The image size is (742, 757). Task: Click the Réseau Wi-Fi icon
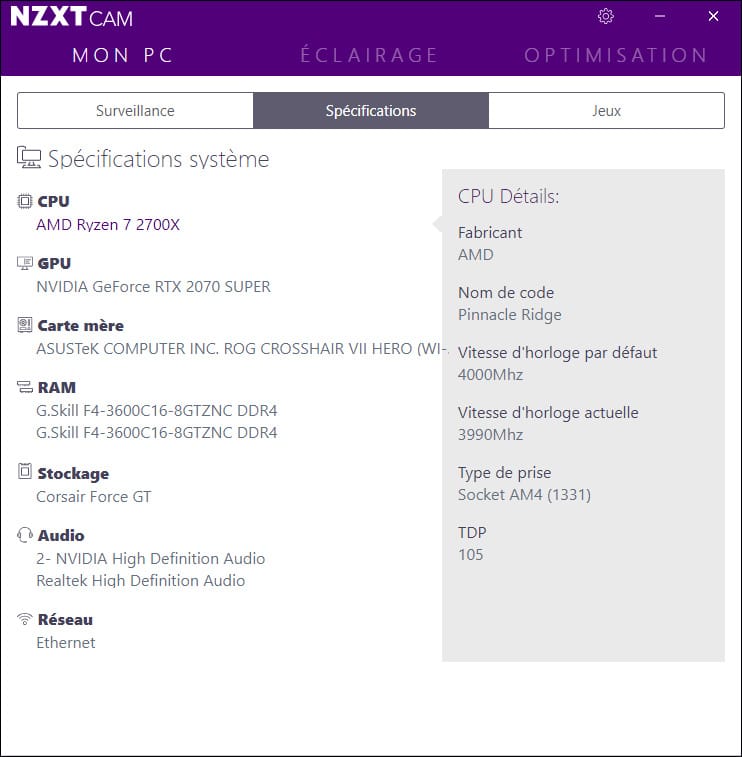pos(25,619)
